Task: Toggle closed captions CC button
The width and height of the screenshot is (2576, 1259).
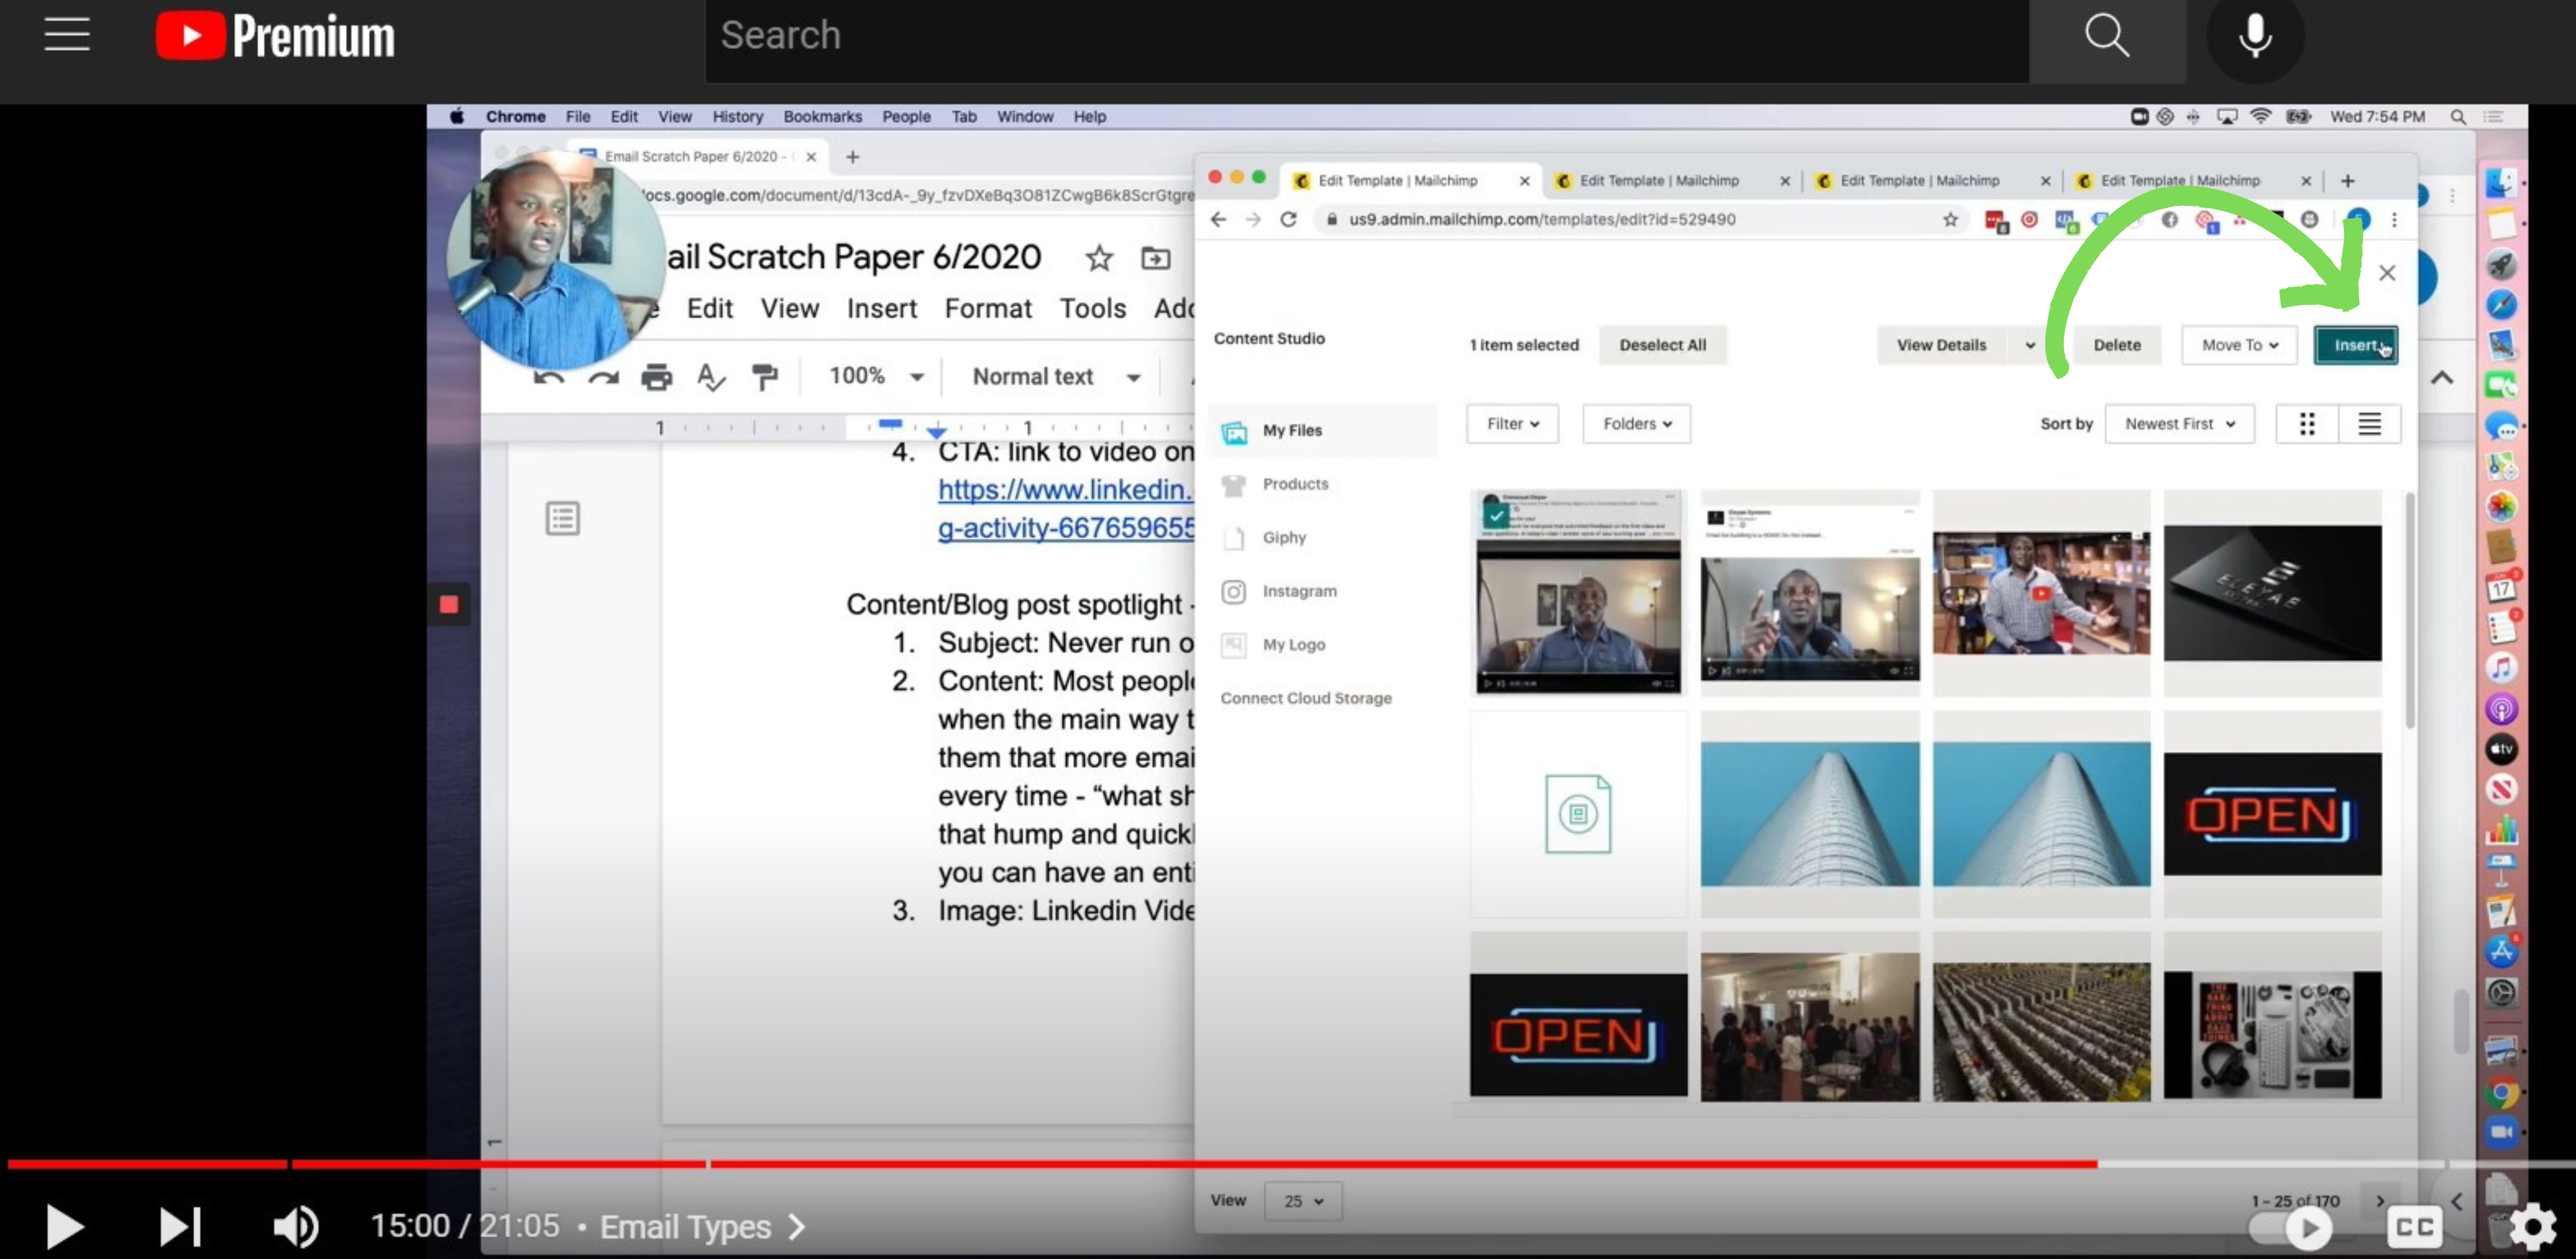Action: click(x=2415, y=1226)
